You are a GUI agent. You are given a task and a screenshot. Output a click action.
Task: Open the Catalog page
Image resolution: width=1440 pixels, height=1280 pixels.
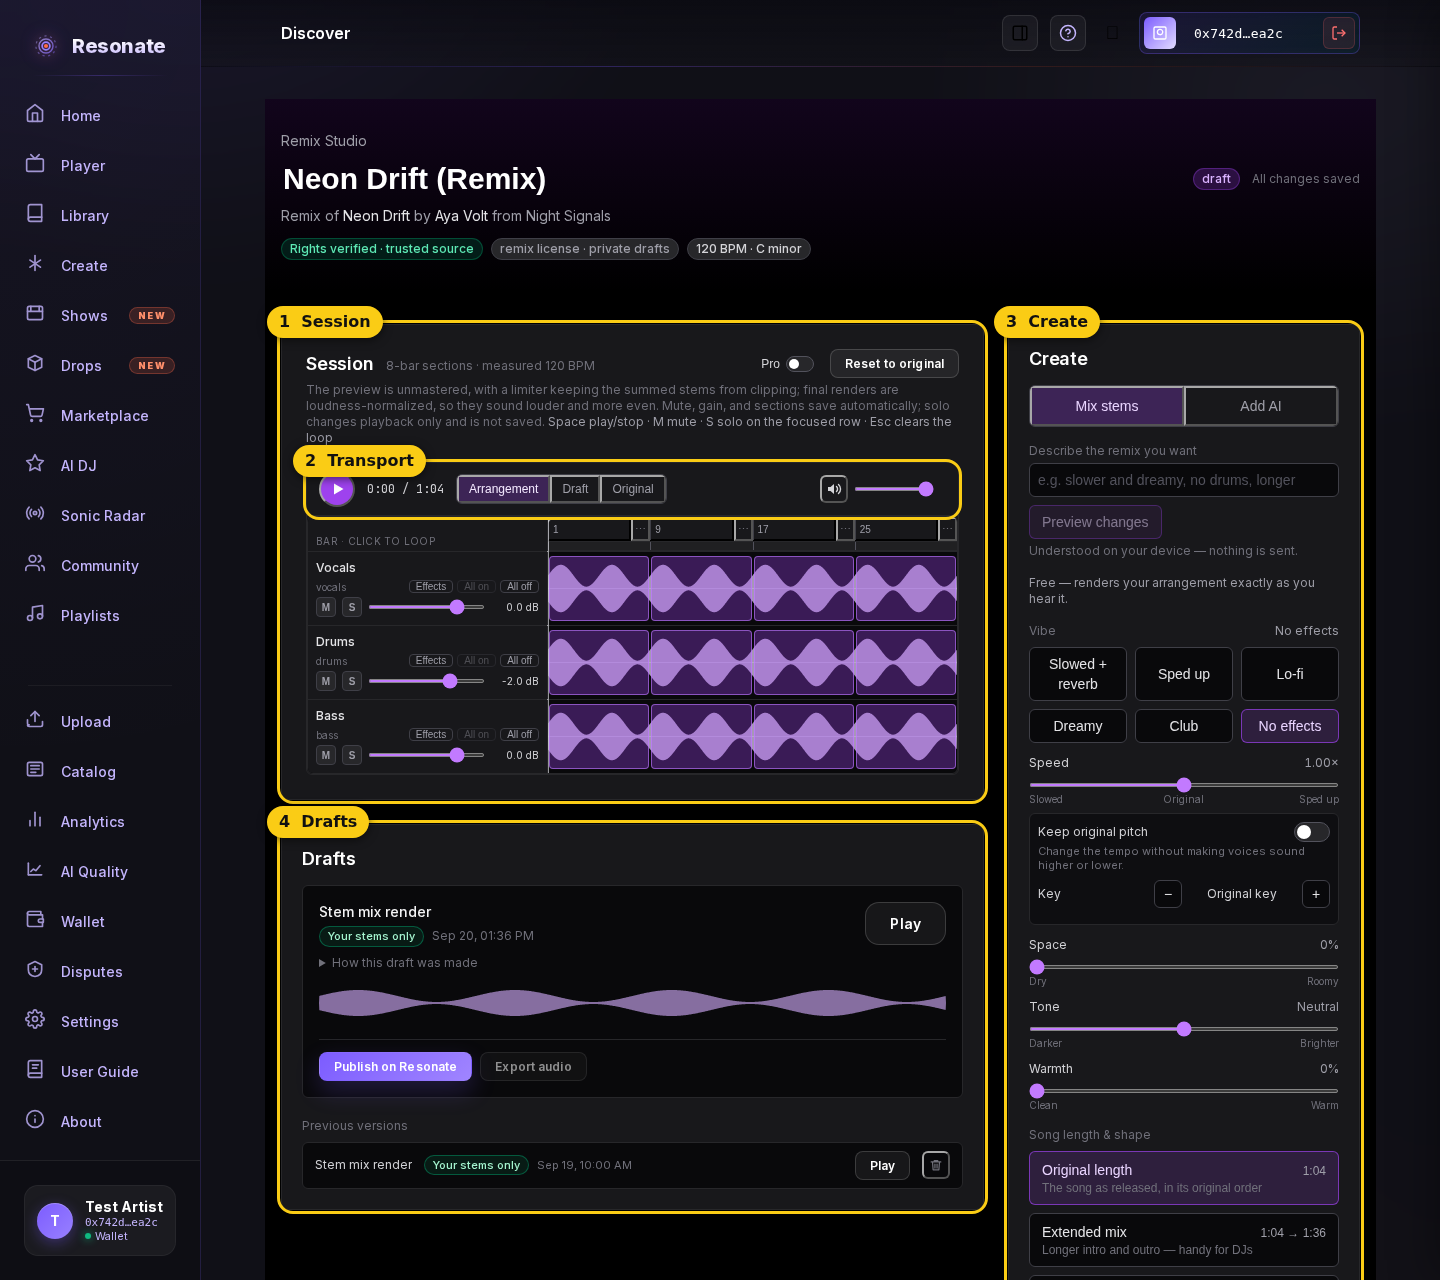coord(100,771)
